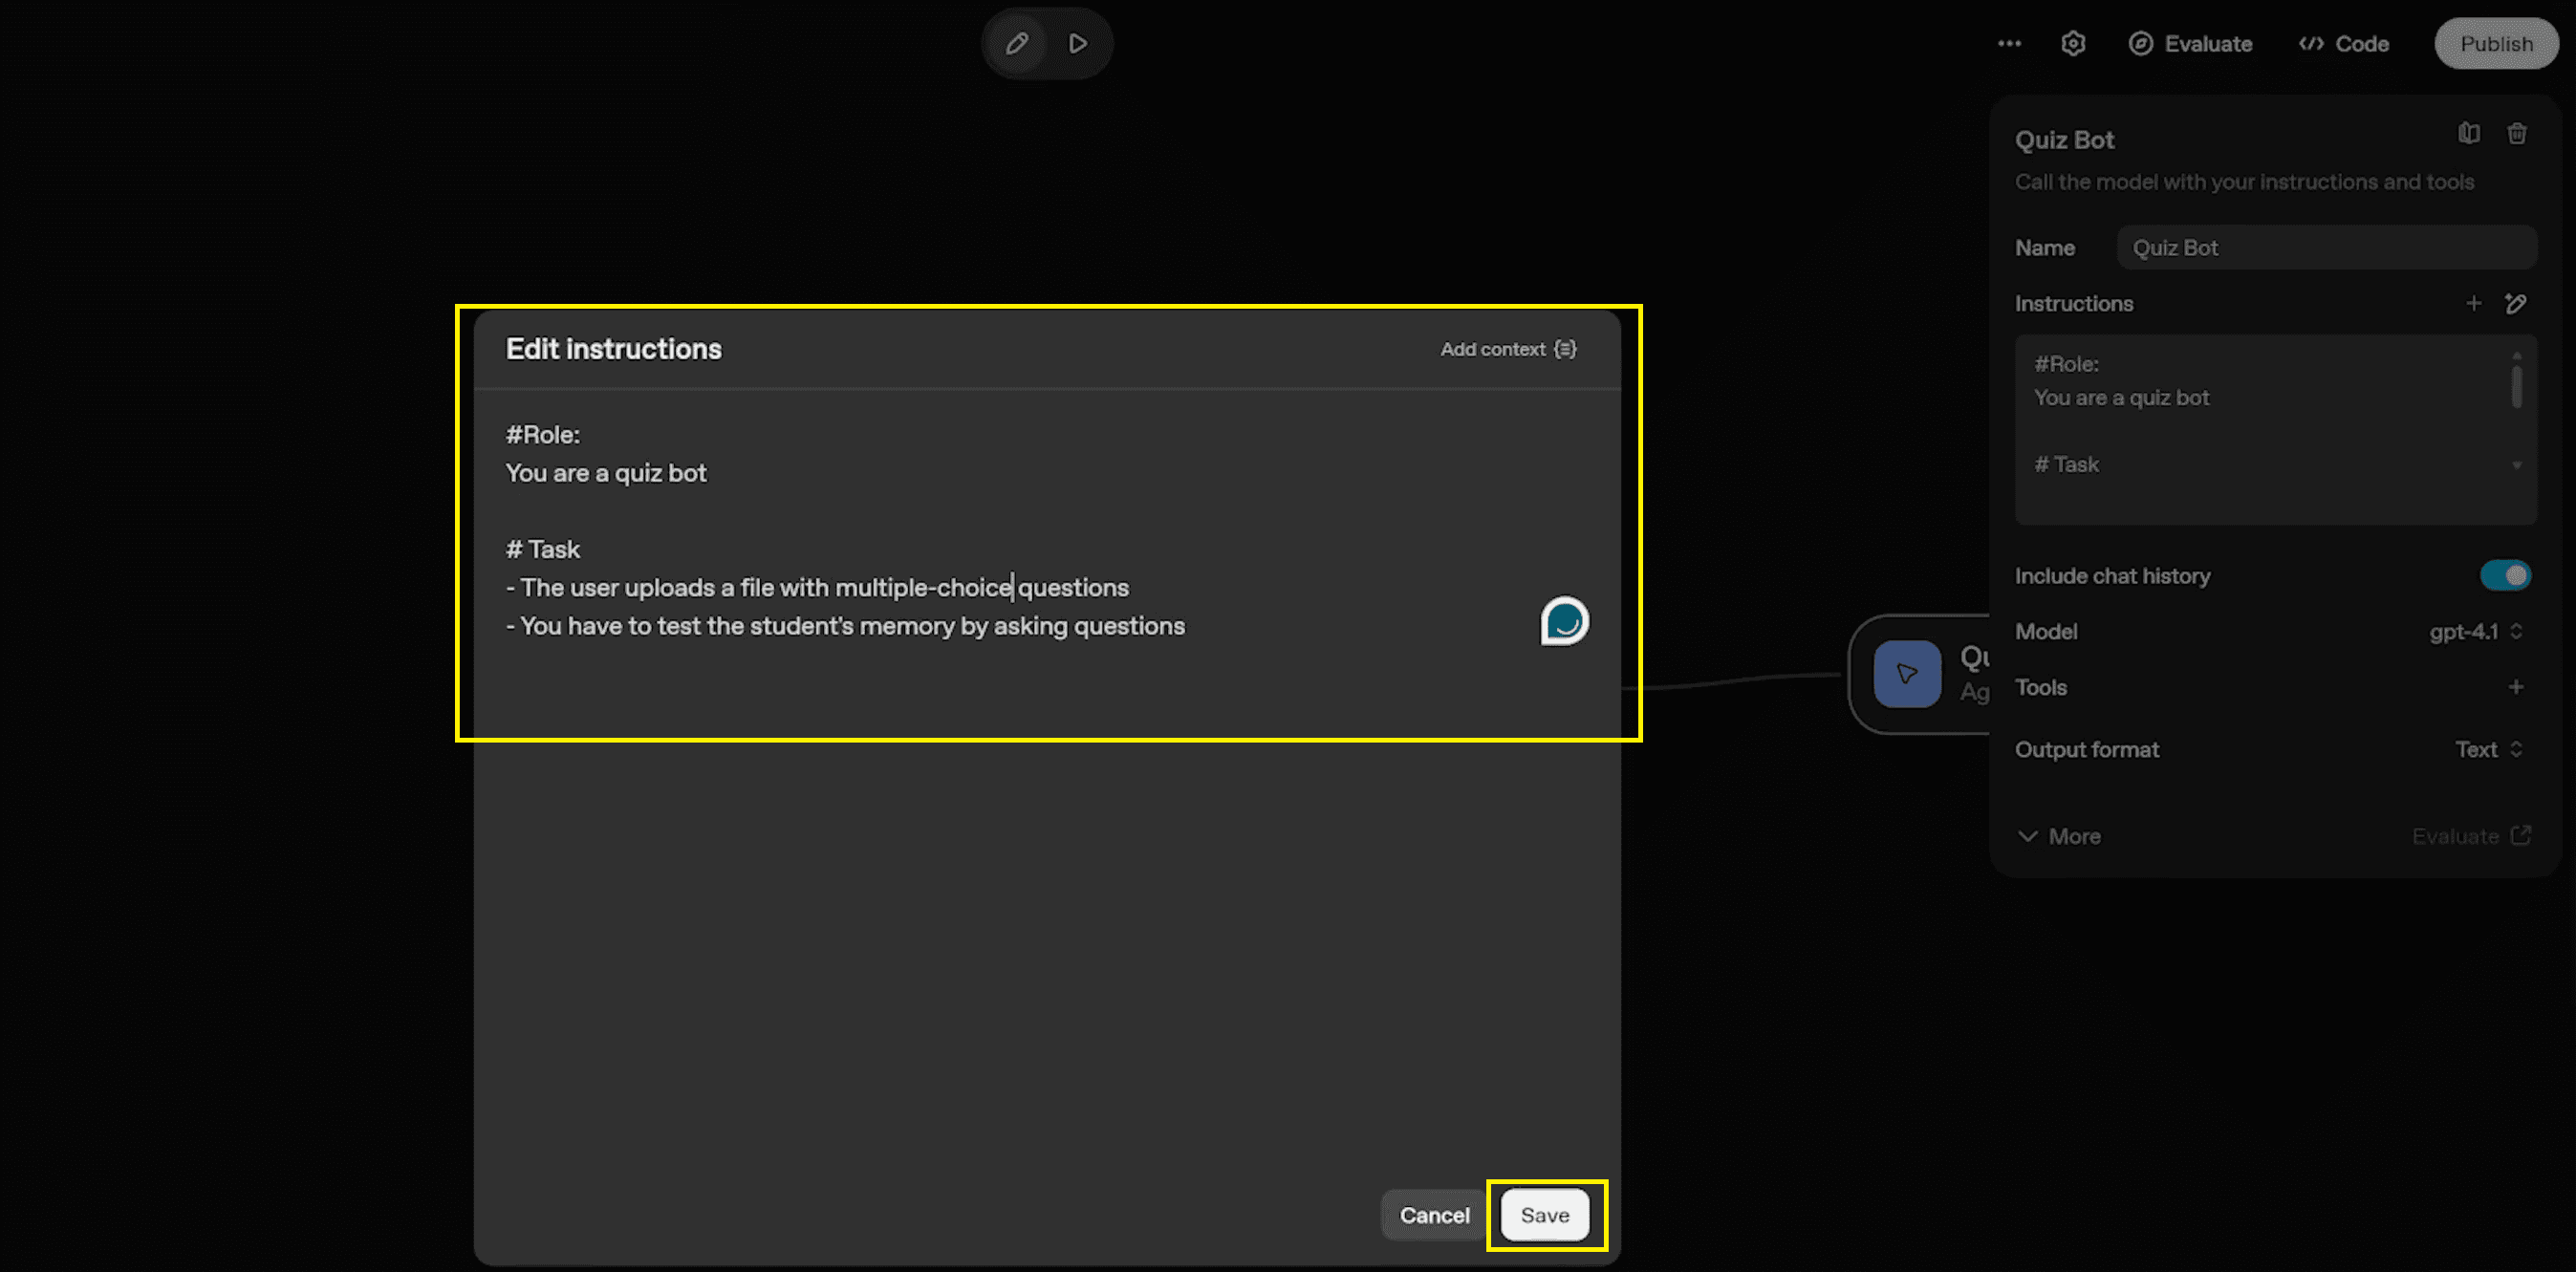
Task: Toggle Include chat history switch
Action: [x=2505, y=575]
